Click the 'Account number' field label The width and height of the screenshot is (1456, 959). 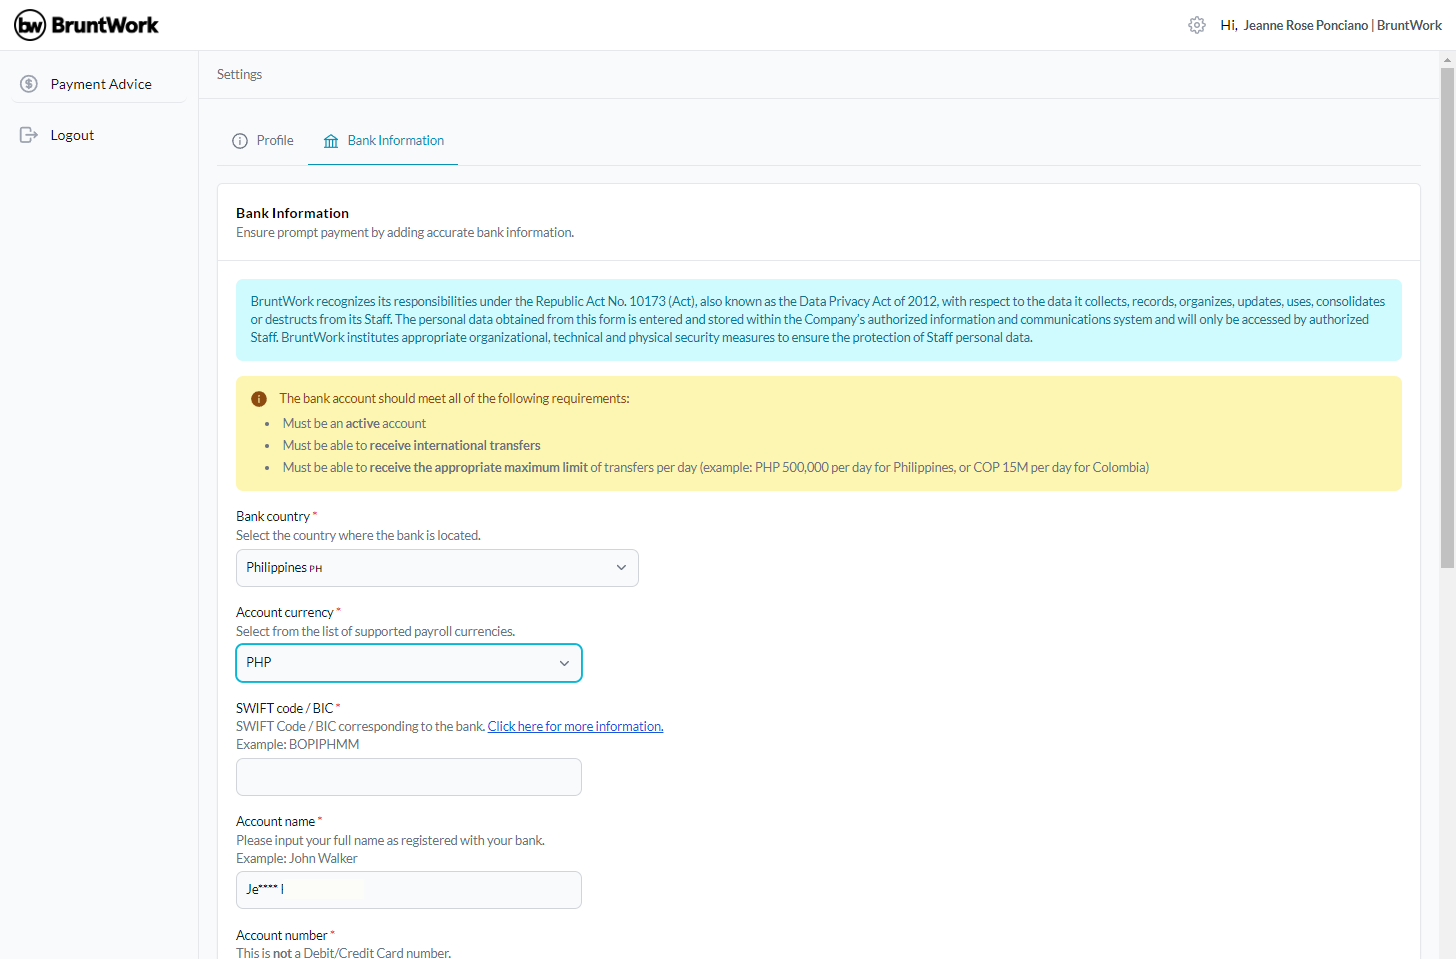[282, 936]
